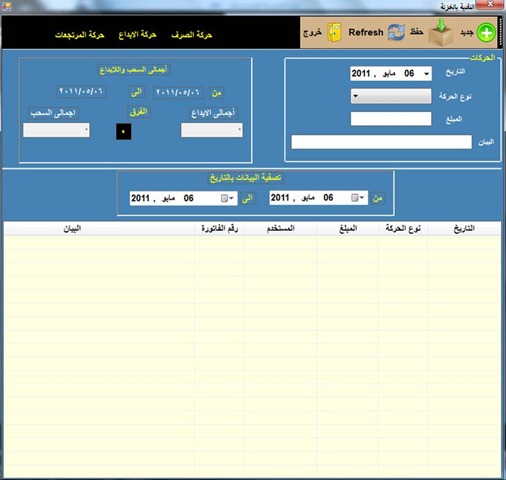Expand the نوع الحركة combo box
This screenshot has width=506, height=480.
coord(391,96)
